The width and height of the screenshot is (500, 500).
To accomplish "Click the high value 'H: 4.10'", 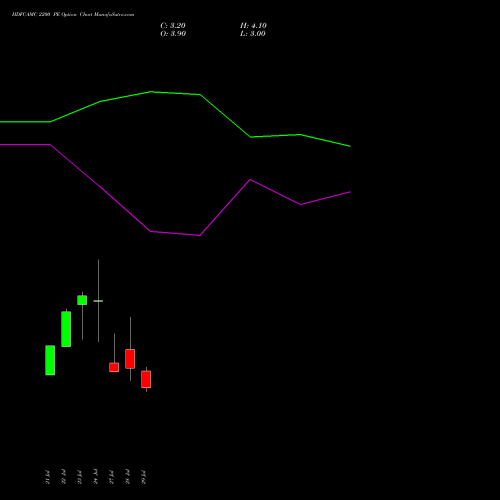I will coord(253,26).
